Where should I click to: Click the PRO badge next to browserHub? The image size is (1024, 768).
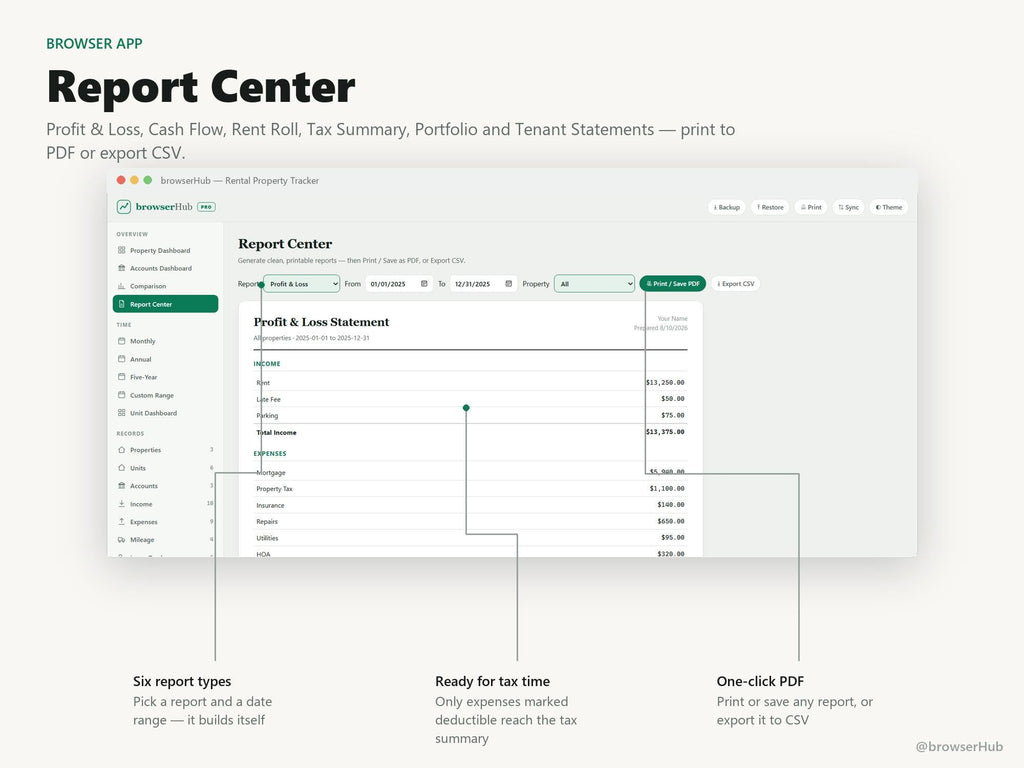click(x=206, y=207)
